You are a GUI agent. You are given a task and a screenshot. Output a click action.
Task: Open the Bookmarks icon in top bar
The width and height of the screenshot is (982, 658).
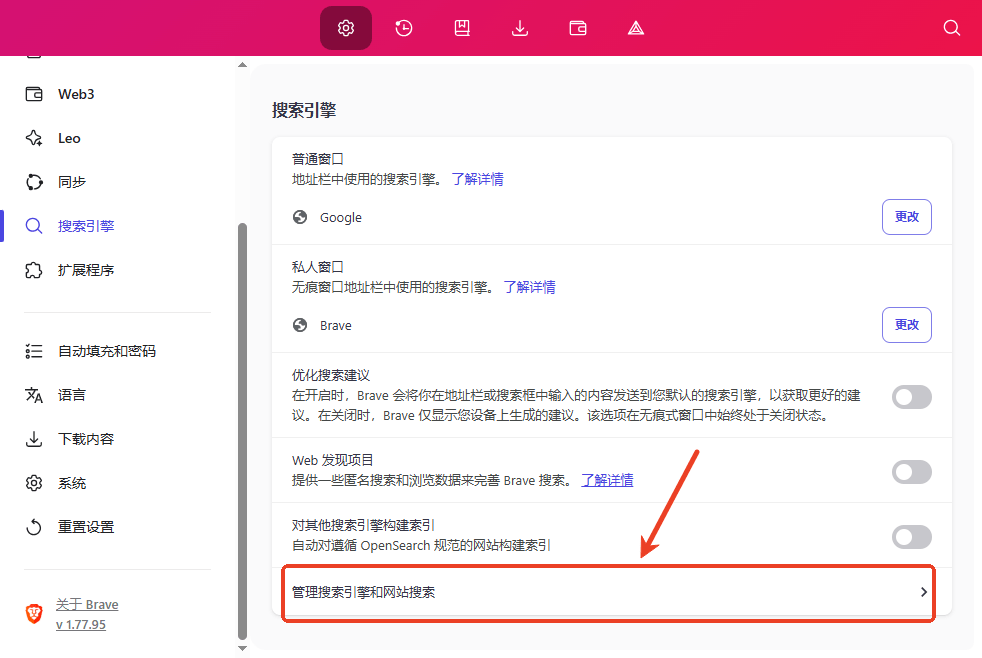pyautogui.click(x=462, y=28)
